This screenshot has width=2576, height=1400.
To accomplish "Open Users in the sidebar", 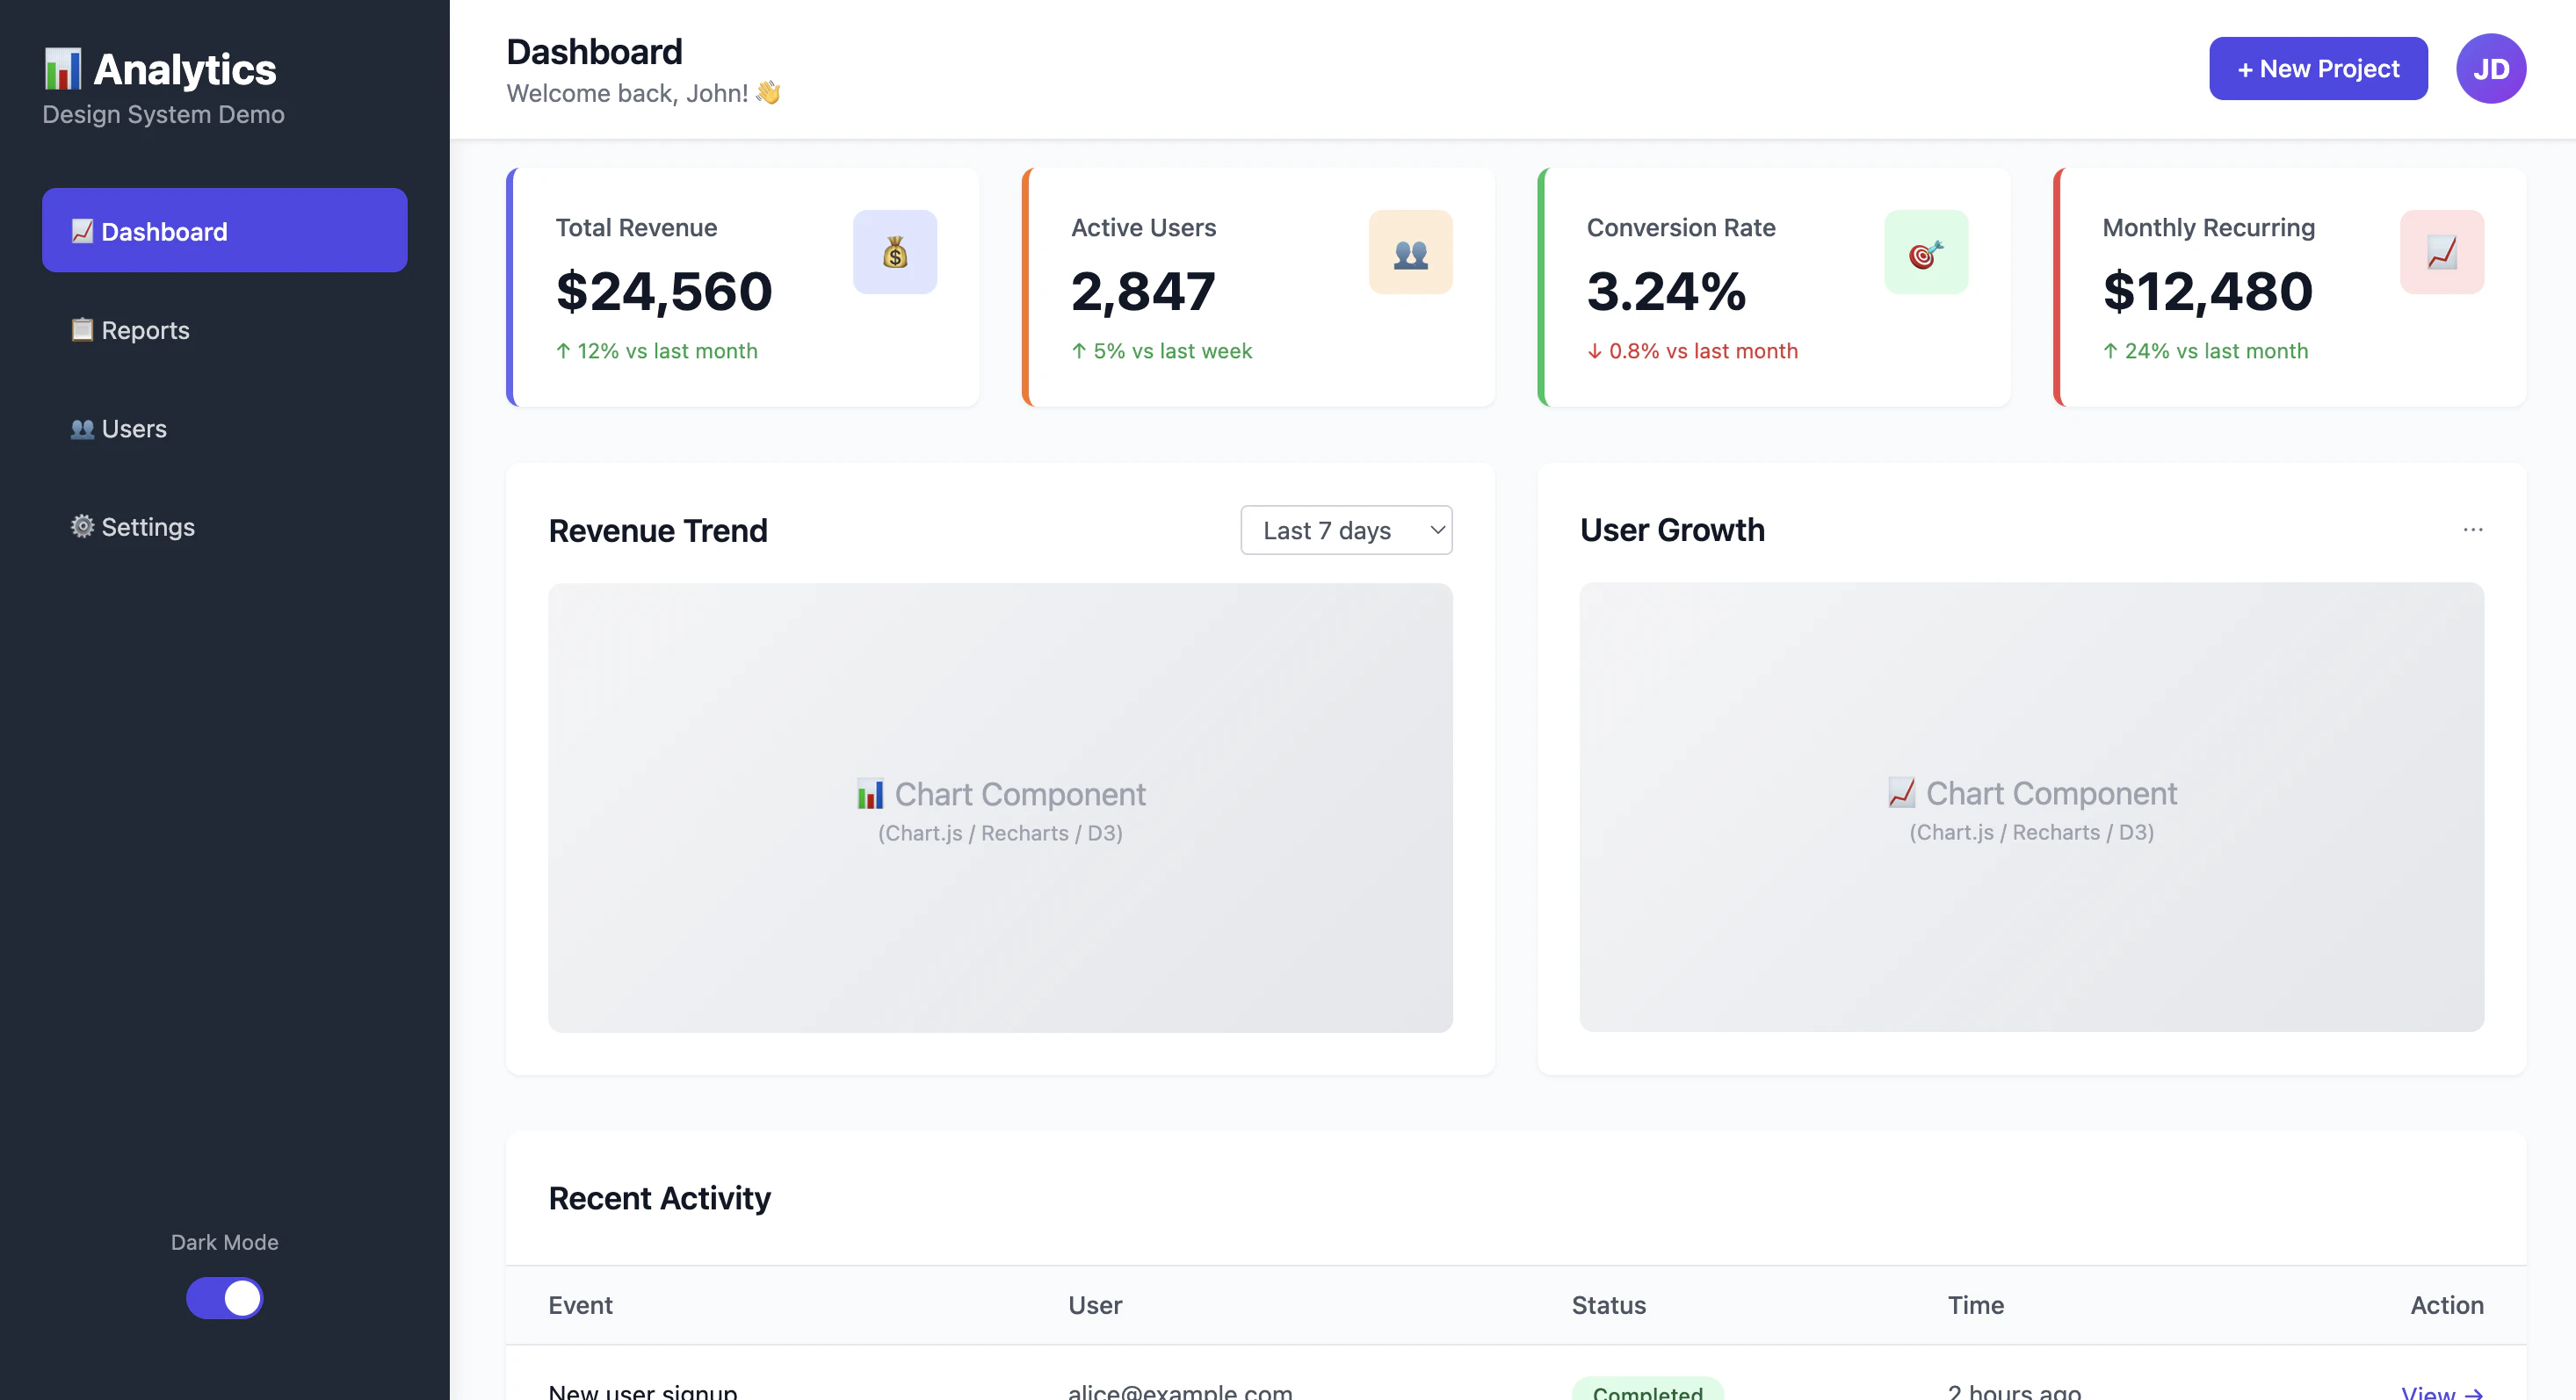I will tap(225, 429).
